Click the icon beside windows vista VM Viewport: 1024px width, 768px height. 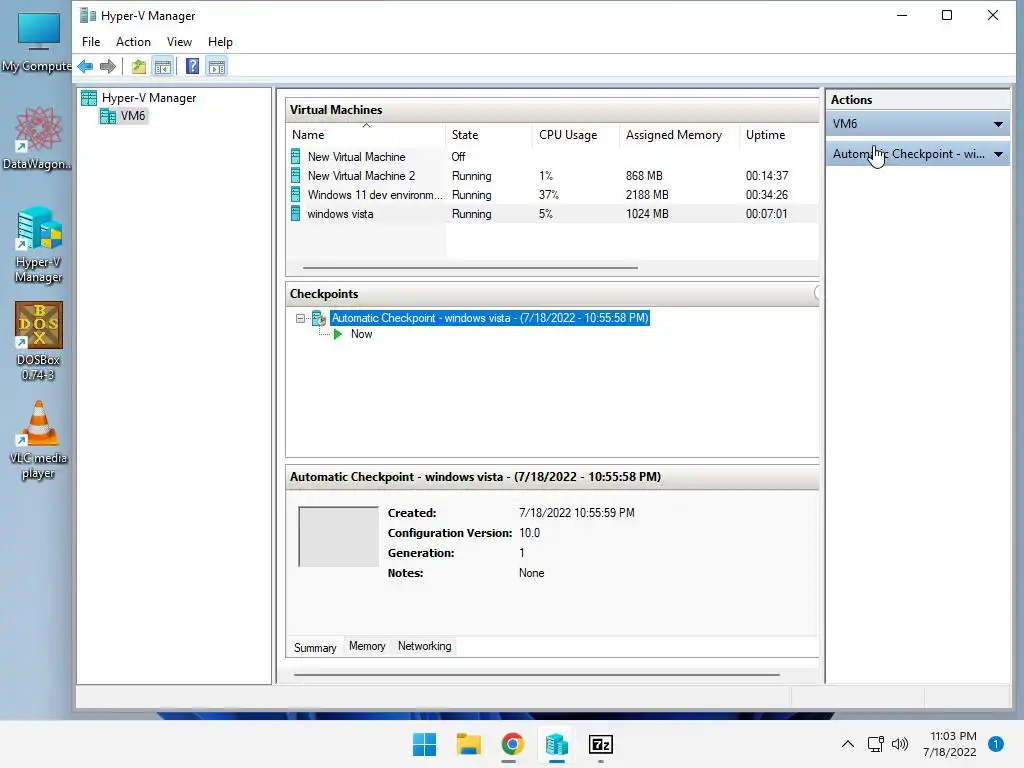click(296, 214)
